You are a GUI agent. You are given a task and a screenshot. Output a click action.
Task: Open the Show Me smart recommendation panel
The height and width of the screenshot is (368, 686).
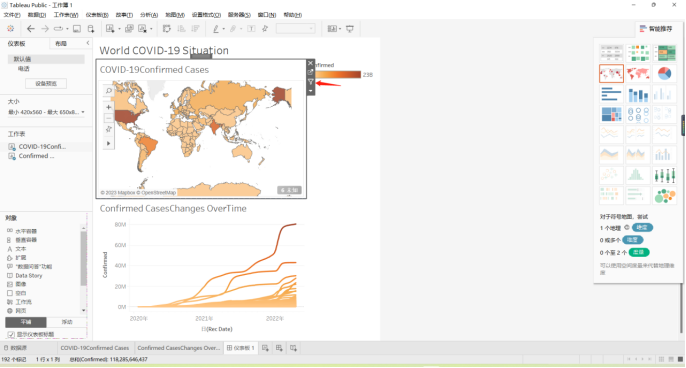coord(656,29)
